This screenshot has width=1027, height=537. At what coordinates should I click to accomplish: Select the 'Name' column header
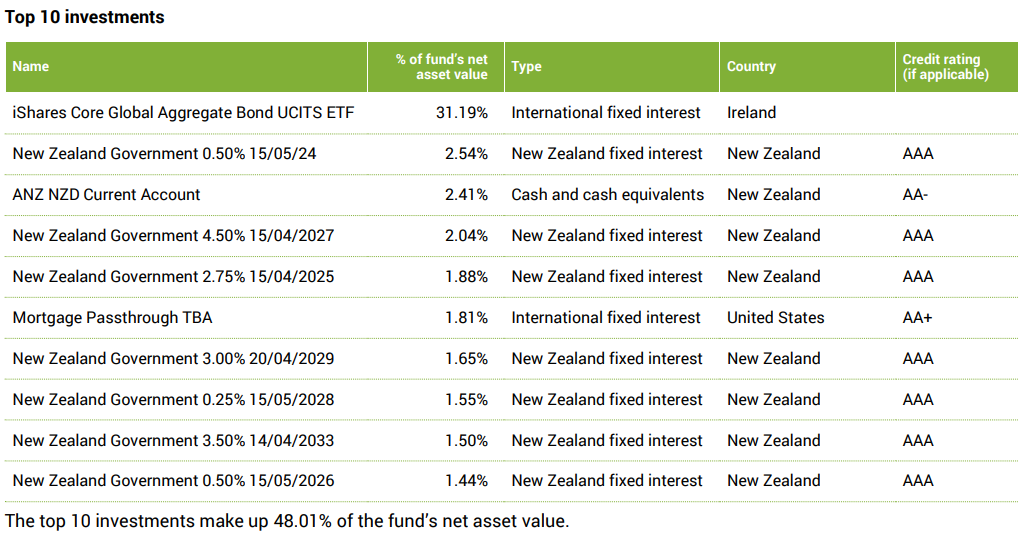[x=31, y=66]
